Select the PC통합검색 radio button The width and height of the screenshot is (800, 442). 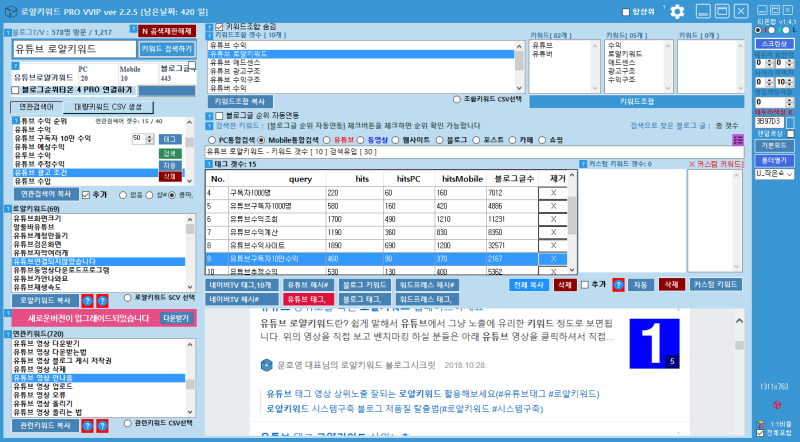(x=212, y=140)
